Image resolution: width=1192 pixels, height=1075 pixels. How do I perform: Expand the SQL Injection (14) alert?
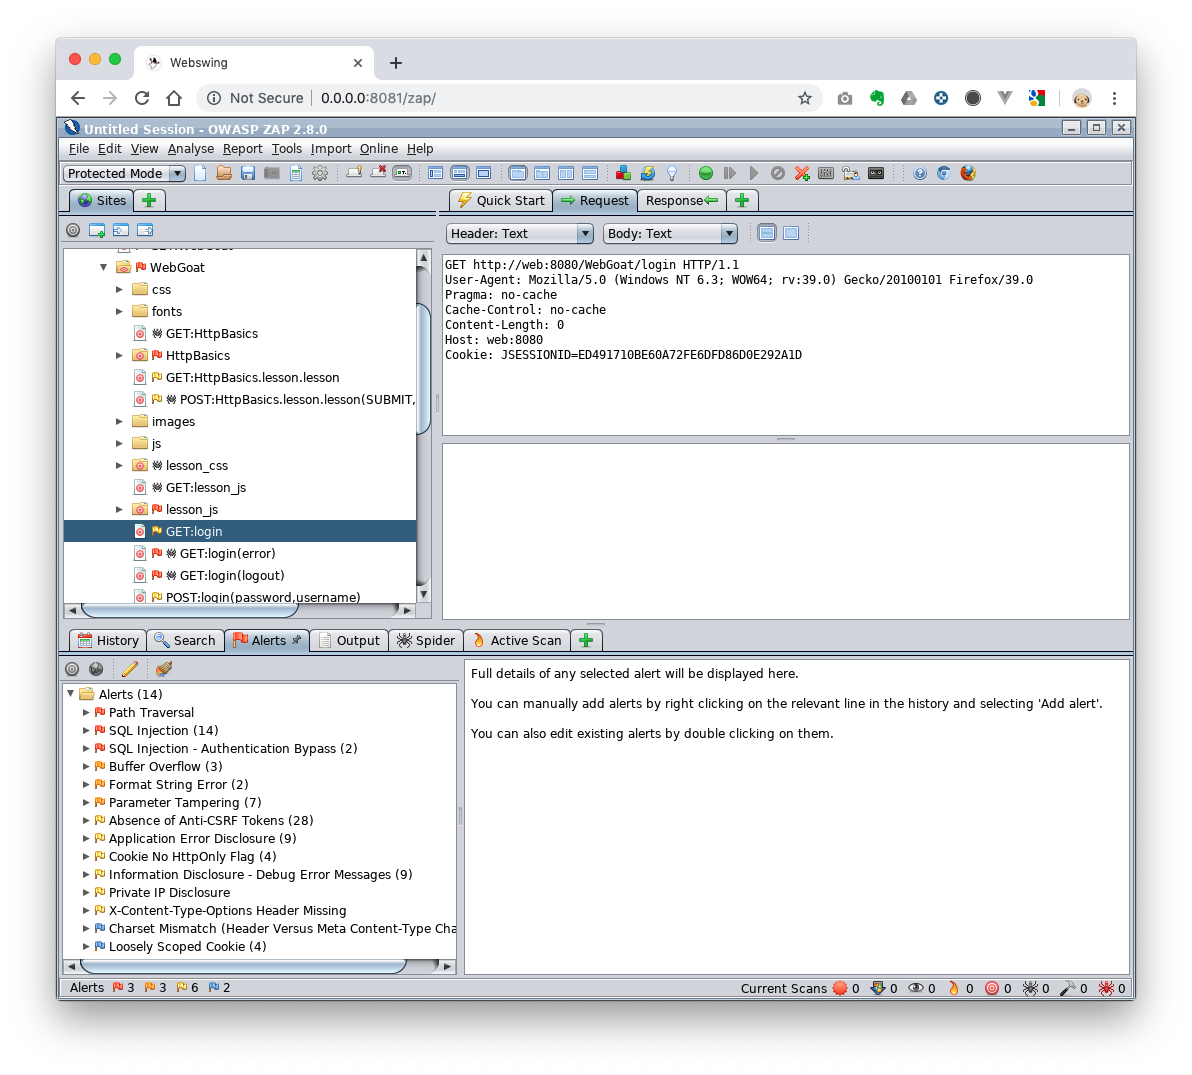tap(86, 731)
